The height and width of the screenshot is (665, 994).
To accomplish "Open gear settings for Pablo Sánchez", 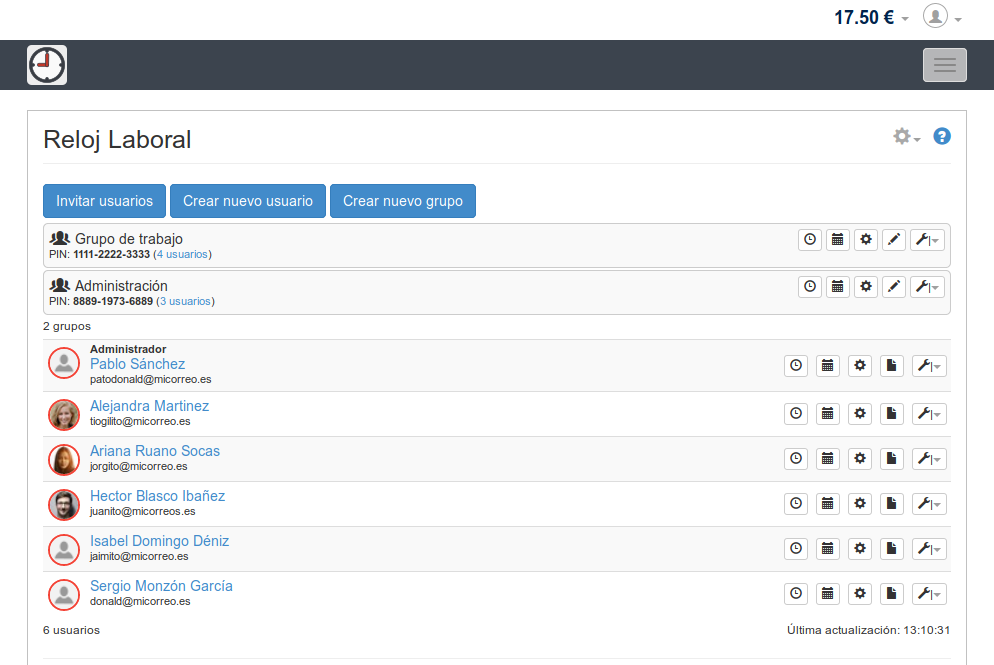I will tap(860, 366).
